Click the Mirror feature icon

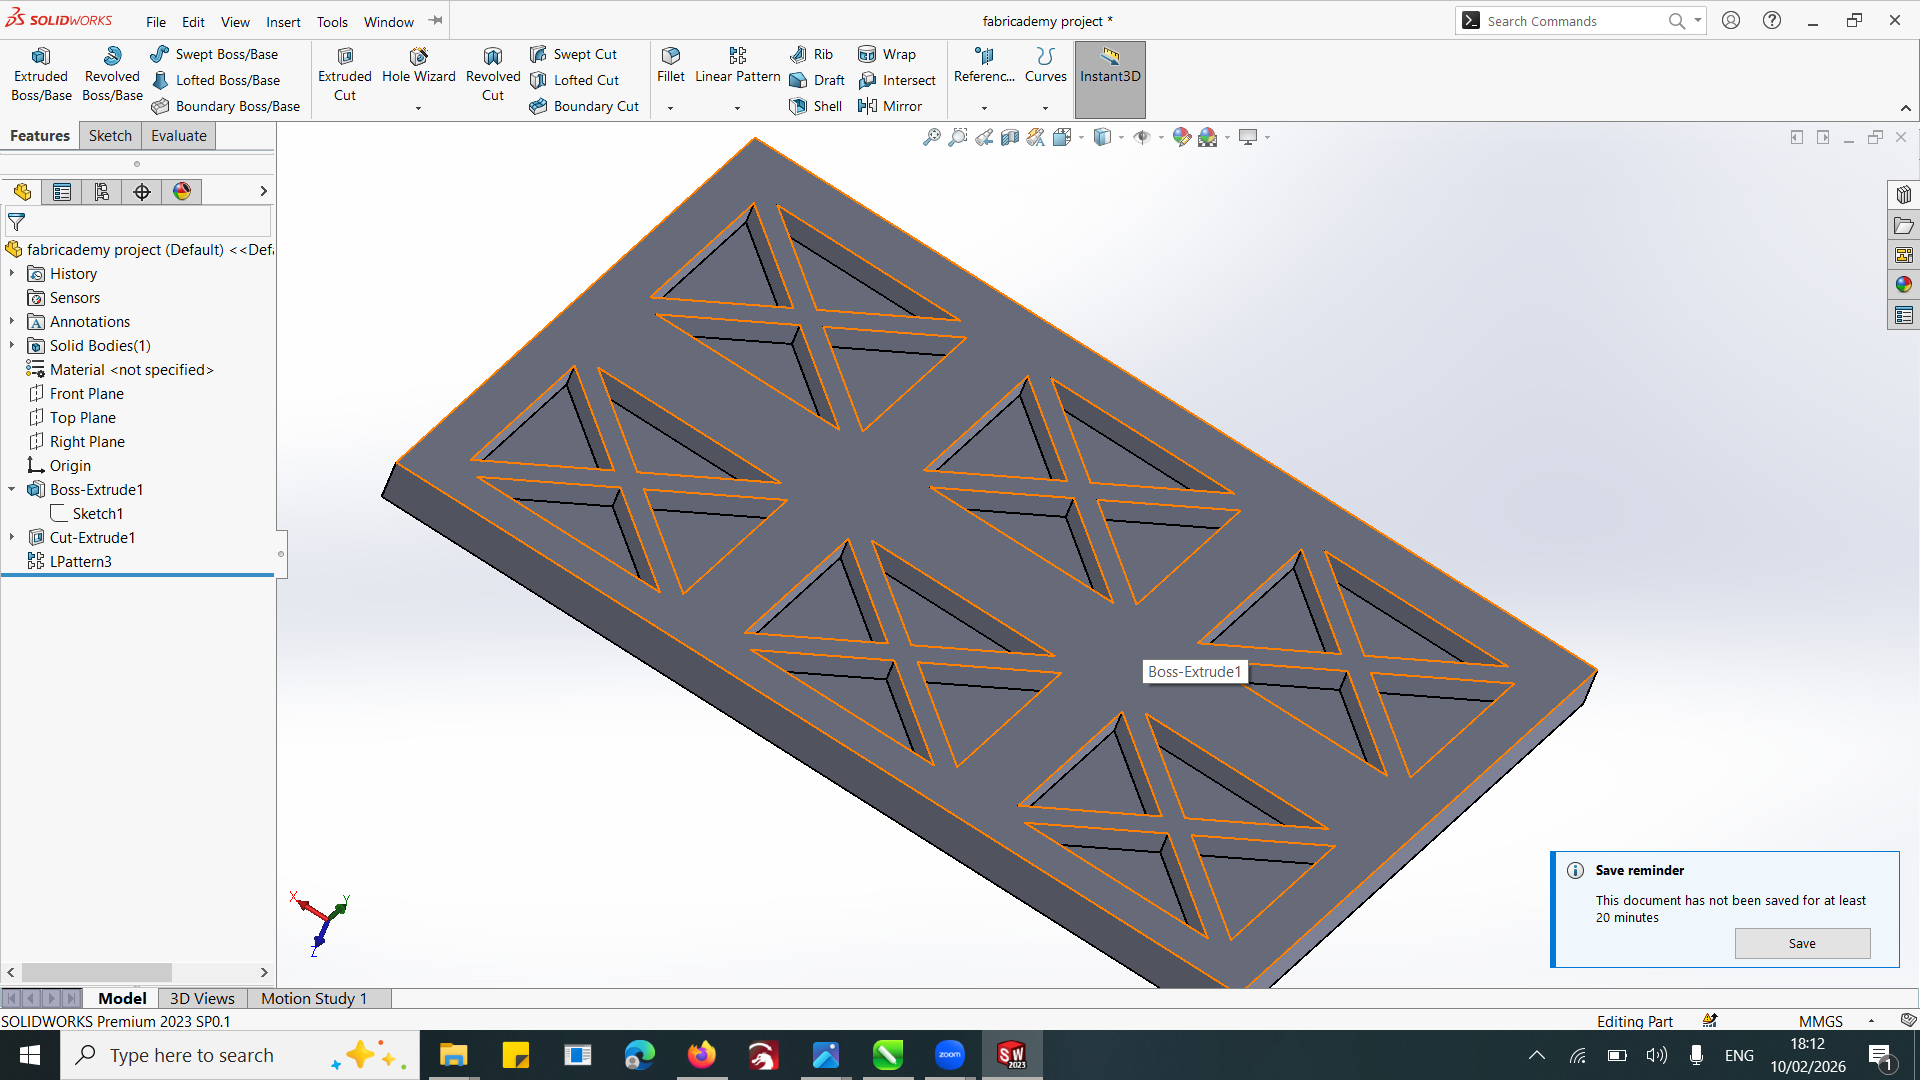tap(890, 106)
